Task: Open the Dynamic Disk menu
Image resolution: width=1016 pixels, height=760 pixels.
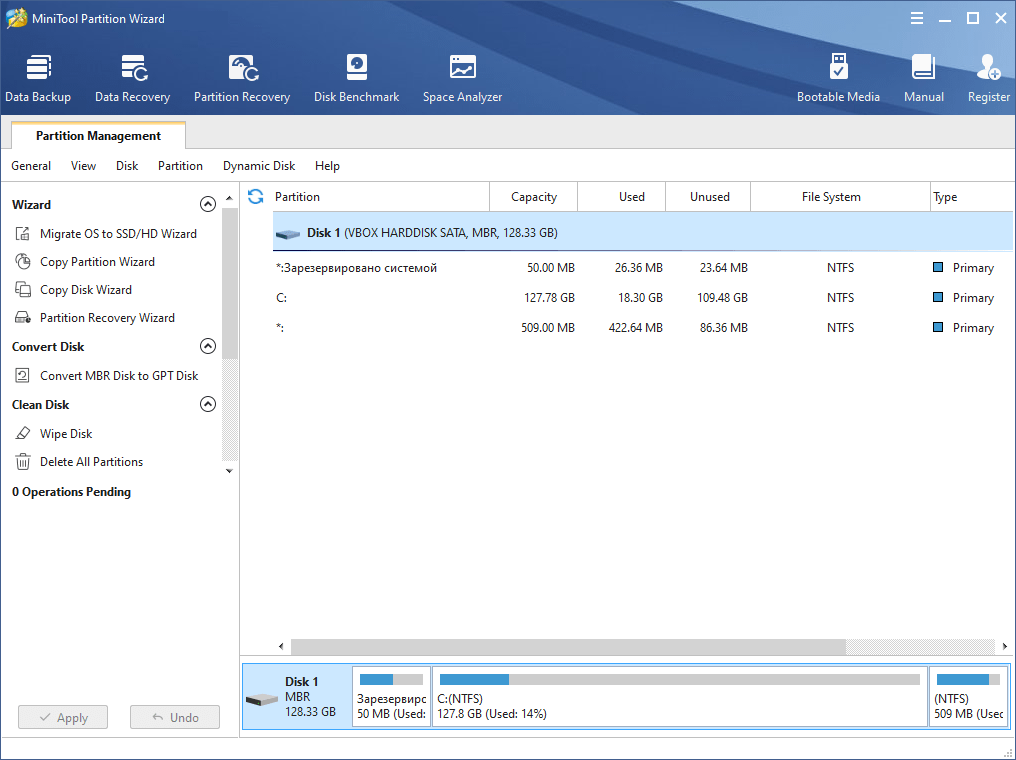Action: pos(259,166)
